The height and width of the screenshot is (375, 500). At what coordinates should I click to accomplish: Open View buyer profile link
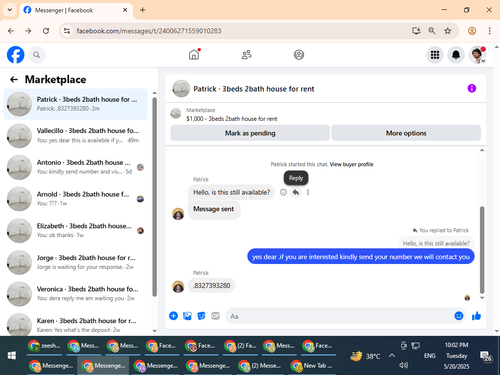tap(351, 164)
